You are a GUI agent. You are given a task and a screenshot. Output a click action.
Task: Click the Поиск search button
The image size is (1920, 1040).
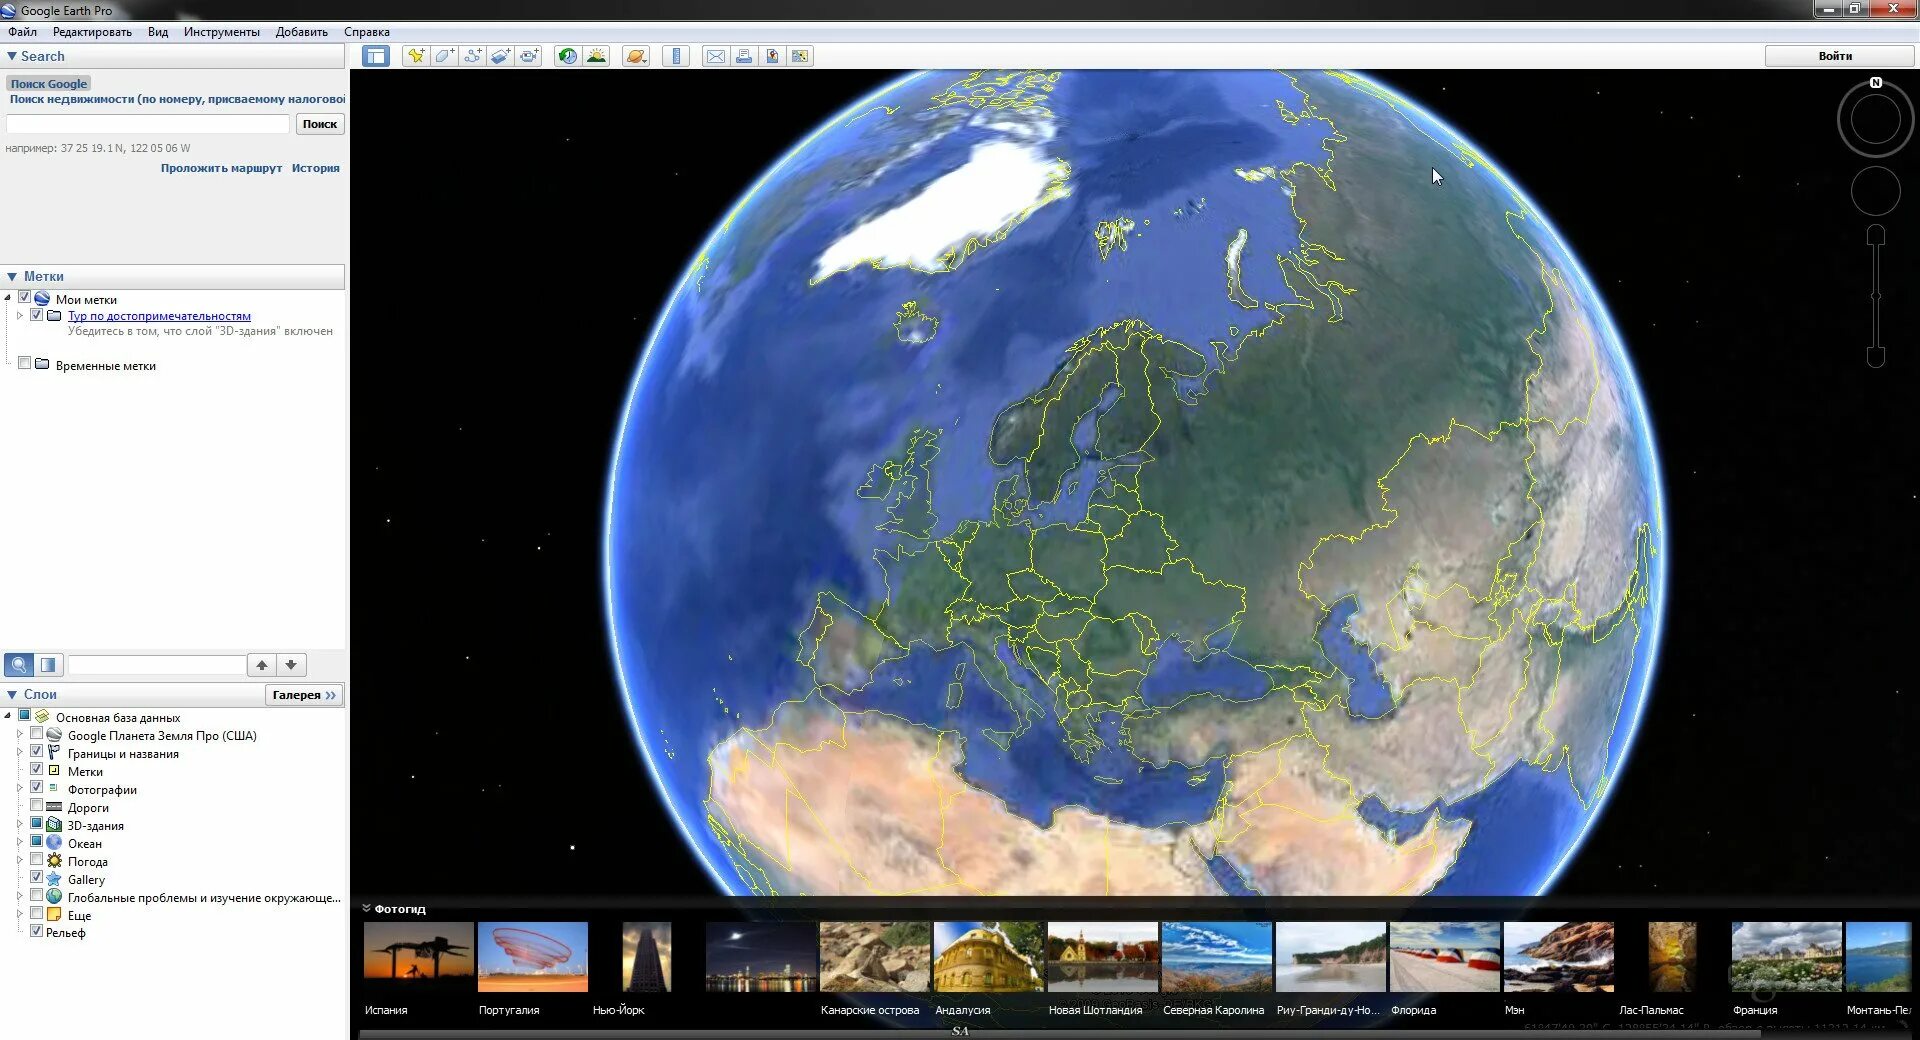320,124
